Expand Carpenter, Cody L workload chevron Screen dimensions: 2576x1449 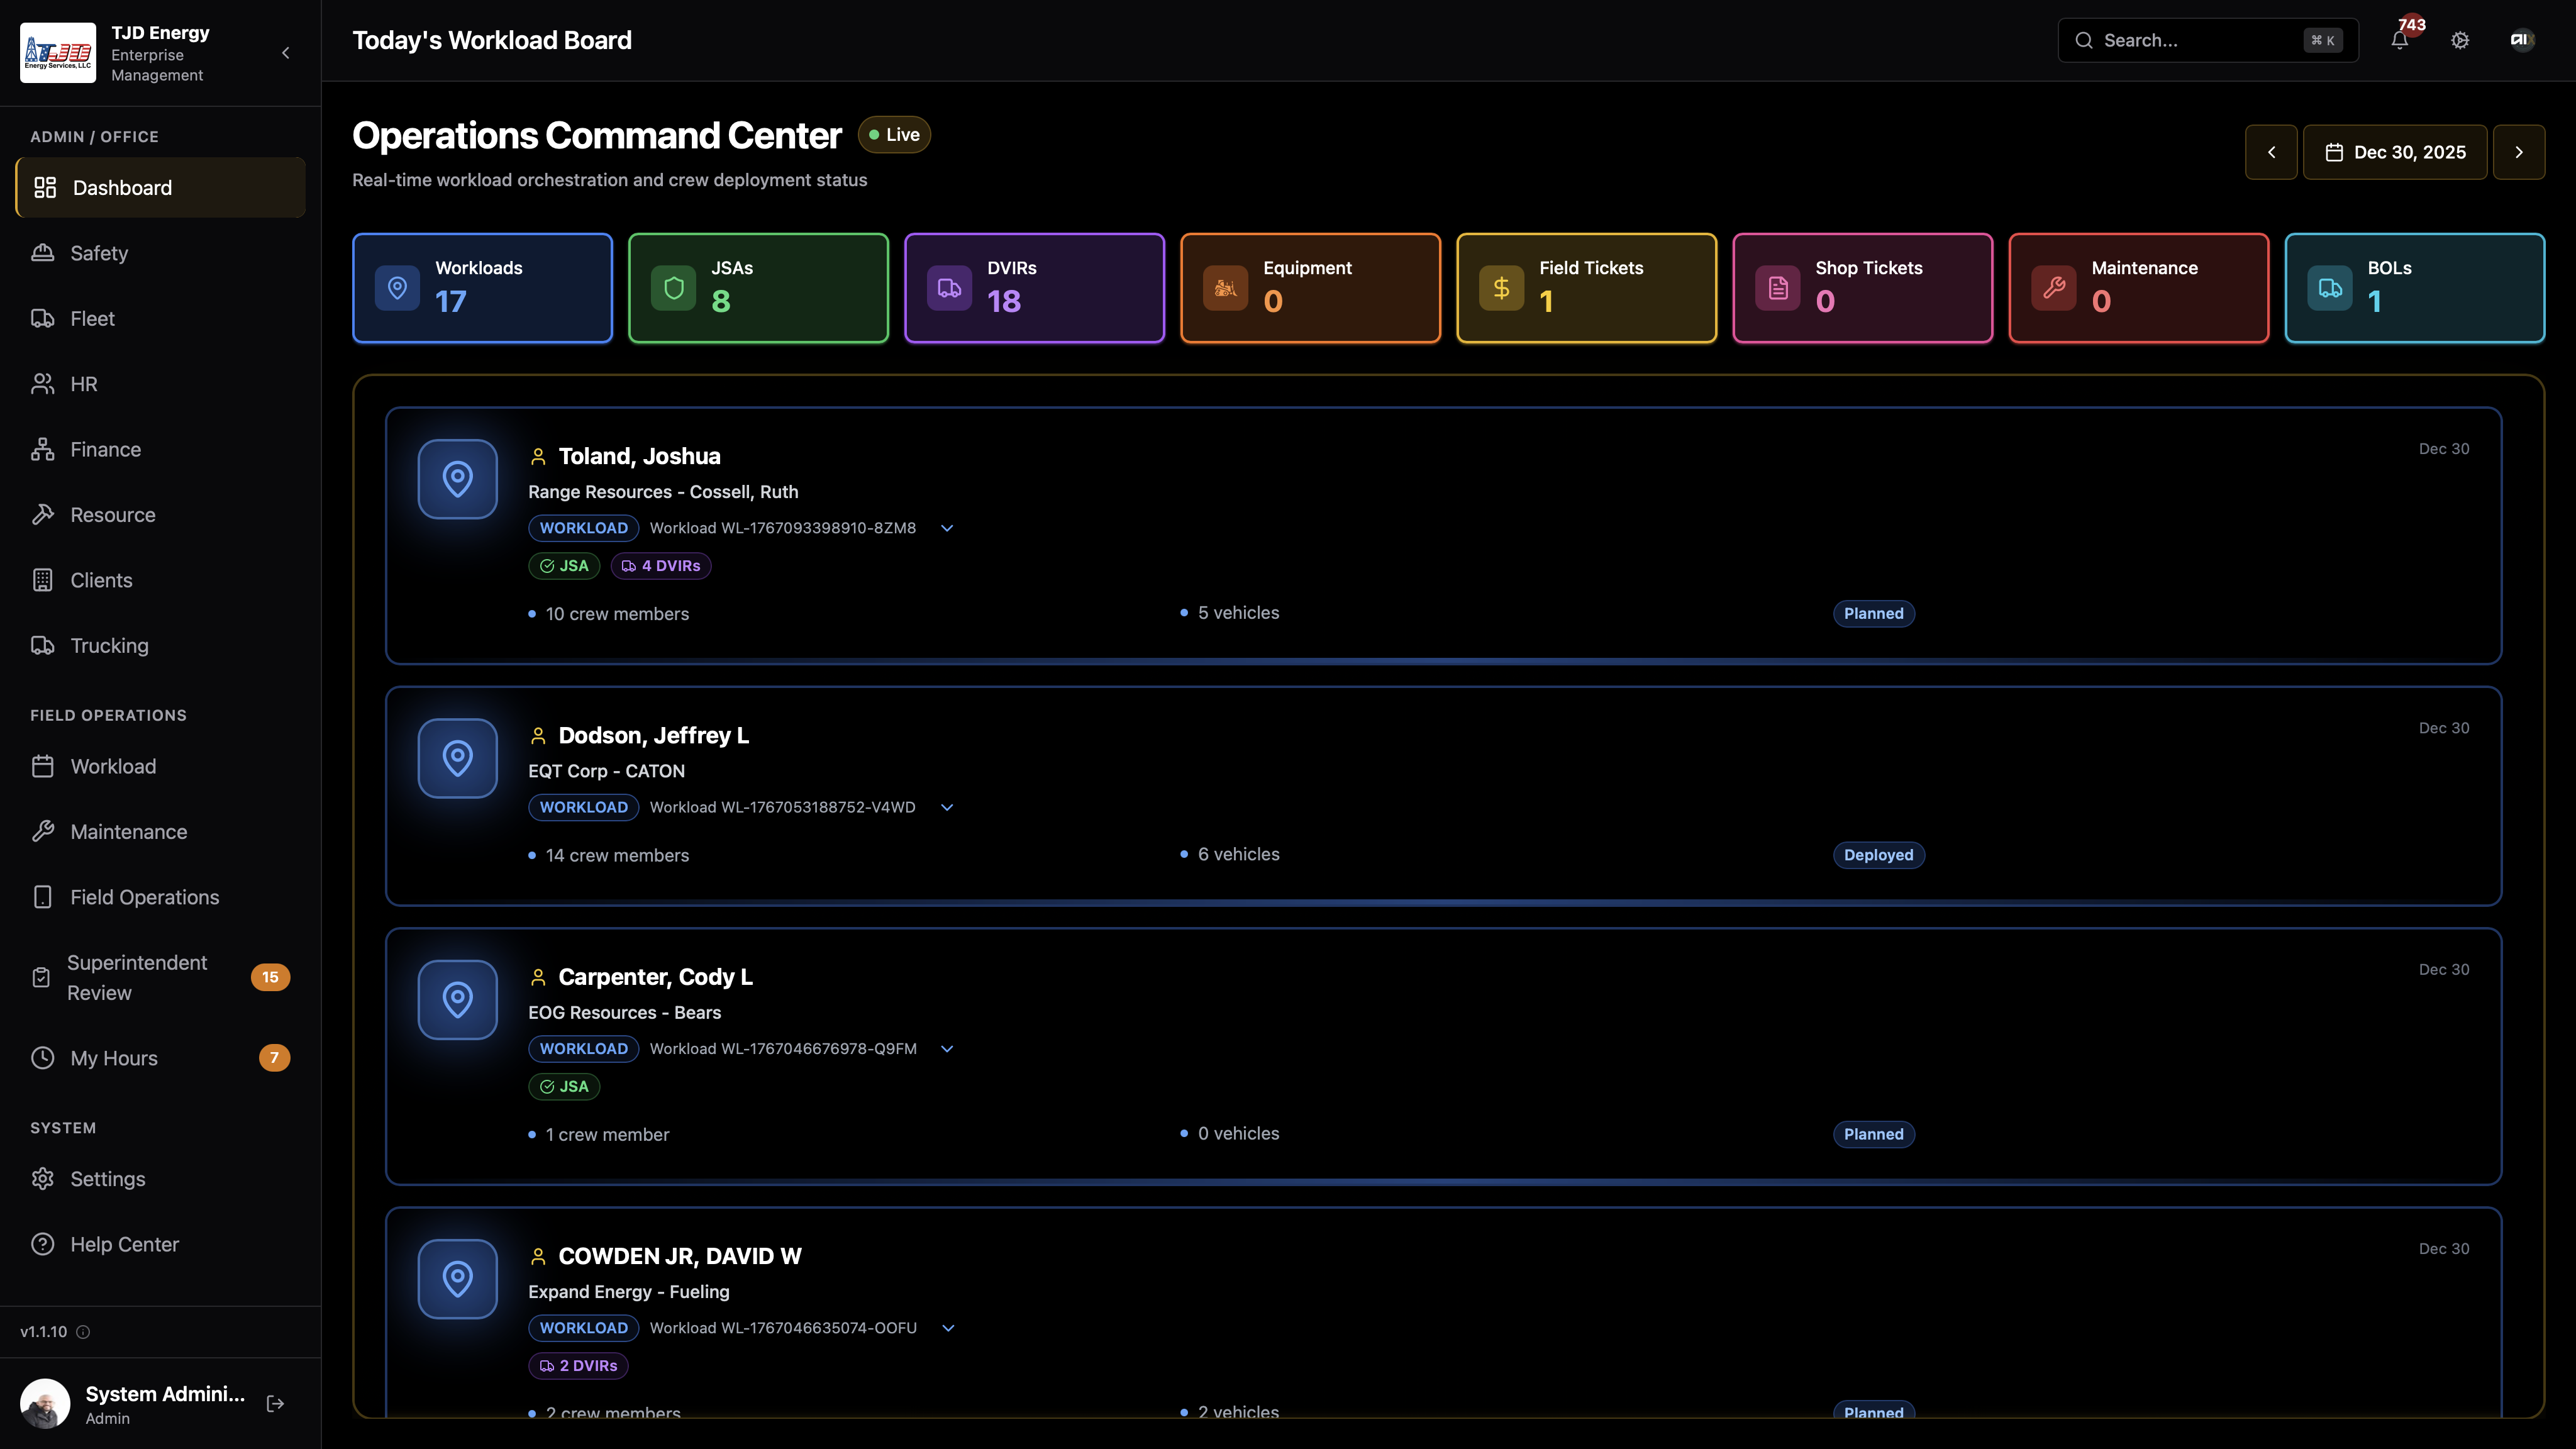click(947, 1049)
